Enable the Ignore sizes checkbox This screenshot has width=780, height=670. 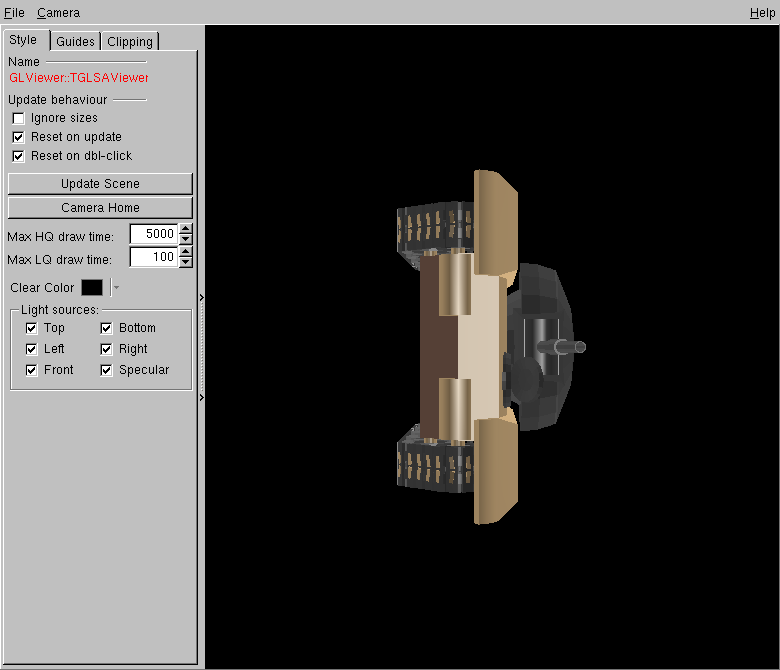click(x=18, y=118)
